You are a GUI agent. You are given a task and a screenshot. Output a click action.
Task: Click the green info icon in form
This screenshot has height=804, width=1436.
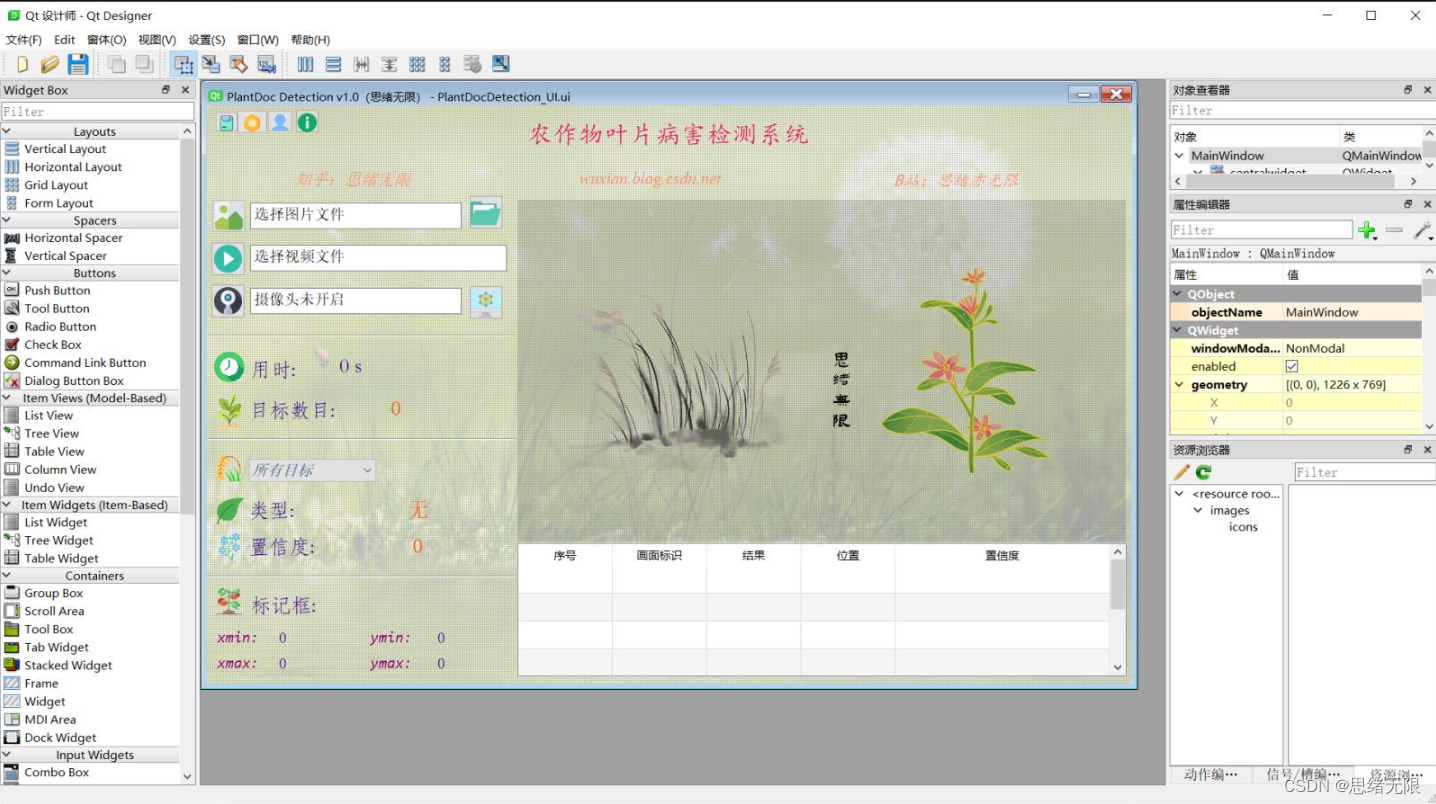(307, 122)
